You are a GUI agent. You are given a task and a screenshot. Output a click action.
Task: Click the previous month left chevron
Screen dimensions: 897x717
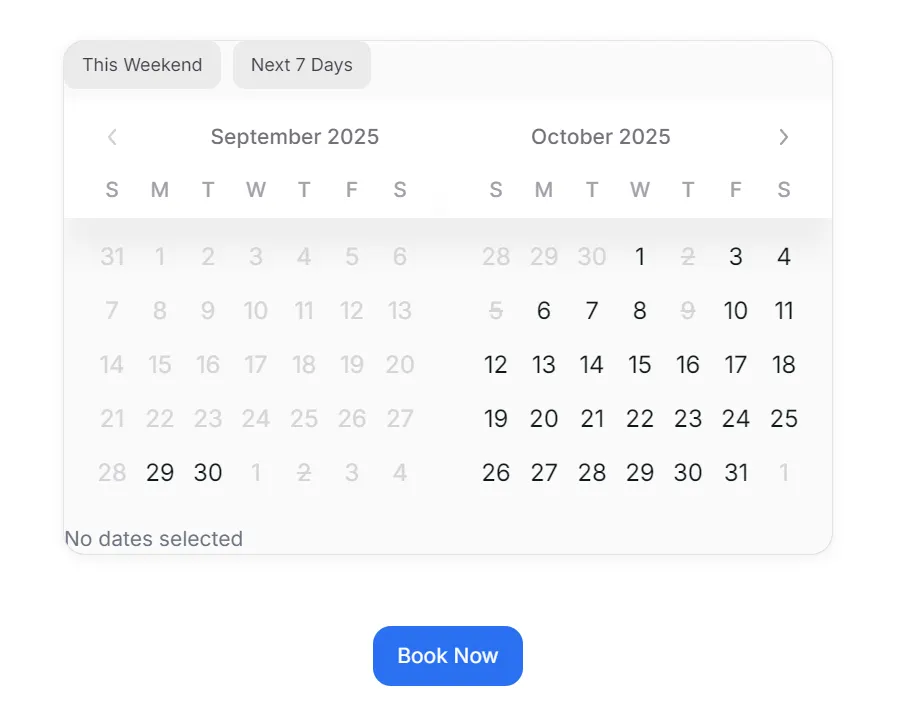[x=112, y=137]
